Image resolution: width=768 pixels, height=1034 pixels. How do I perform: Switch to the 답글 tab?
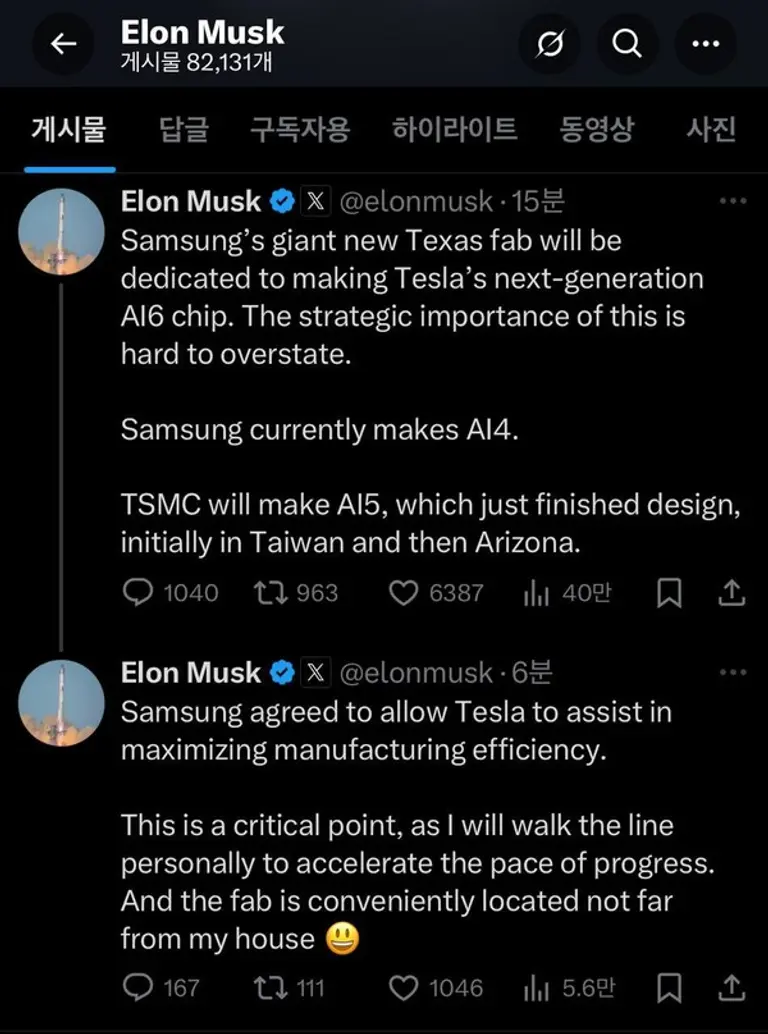[184, 129]
